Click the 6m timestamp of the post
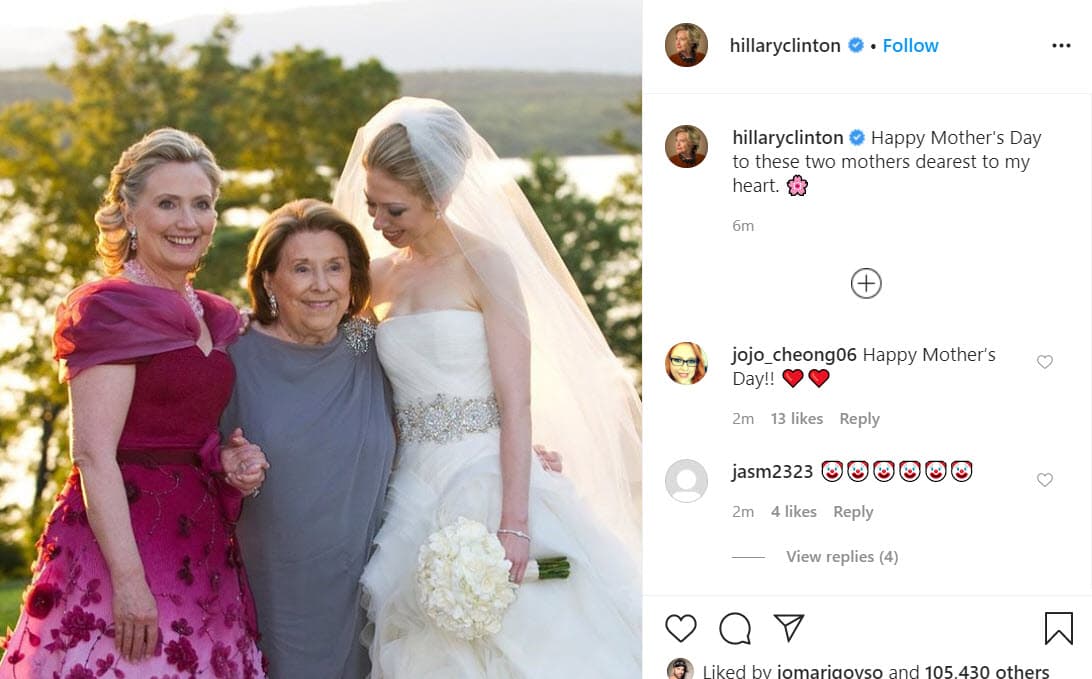Viewport: 1092px width, 679px height. pyautogui.click(x=743, y=225)
